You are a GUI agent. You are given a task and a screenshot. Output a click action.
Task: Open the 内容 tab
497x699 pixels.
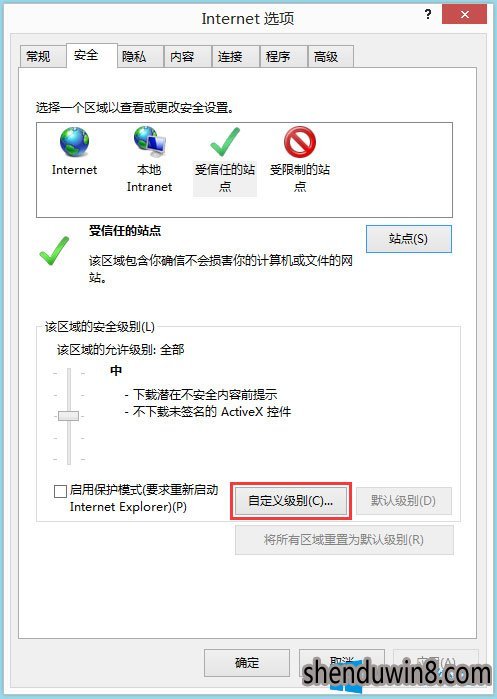[182, 57]
